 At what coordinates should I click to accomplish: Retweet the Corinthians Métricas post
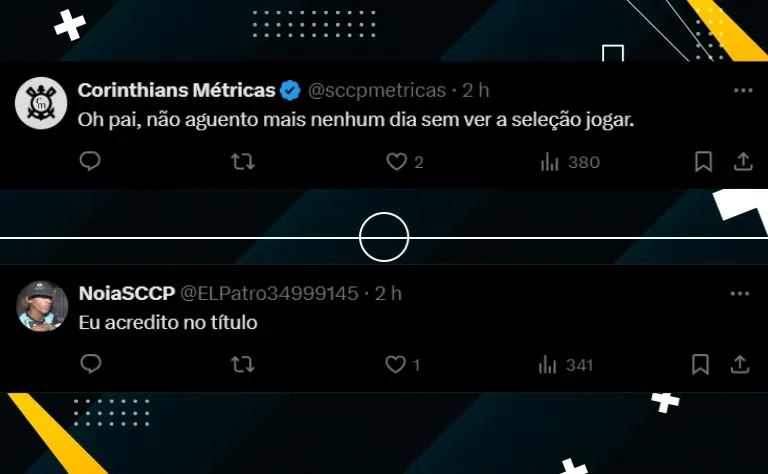243,162
